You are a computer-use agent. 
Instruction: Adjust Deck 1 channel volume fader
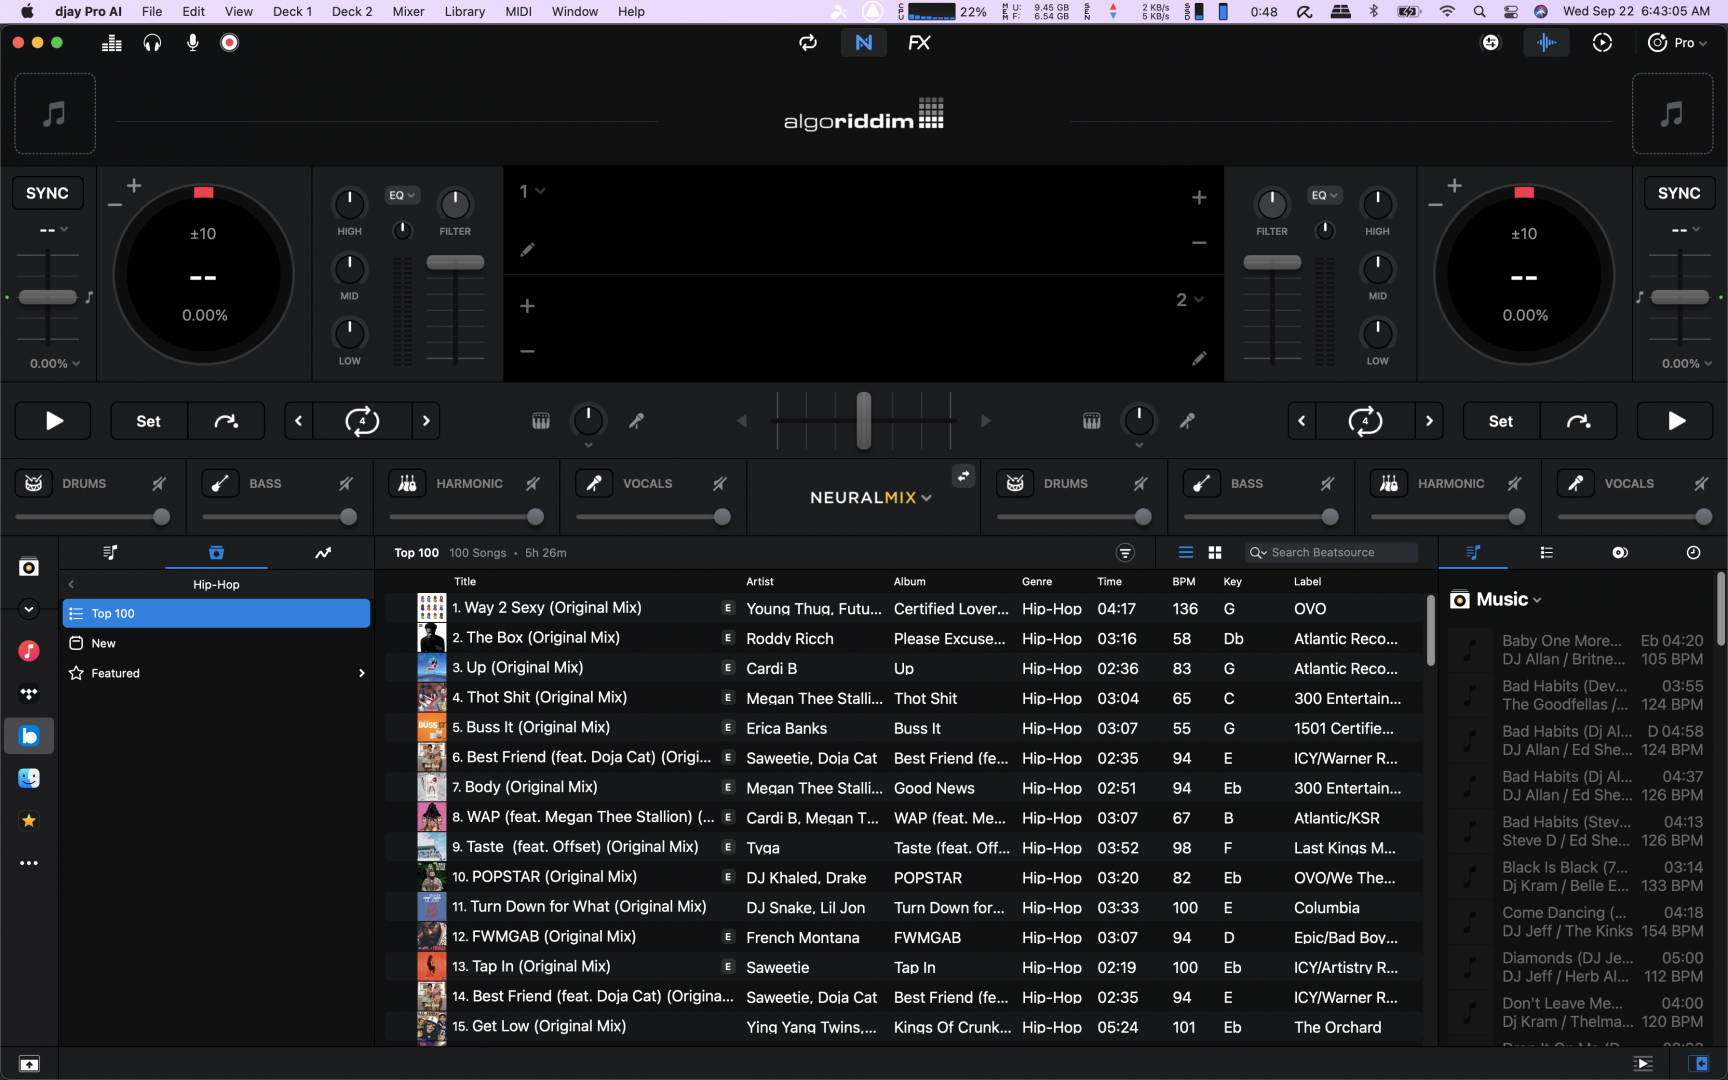click(x=456, y=263)
